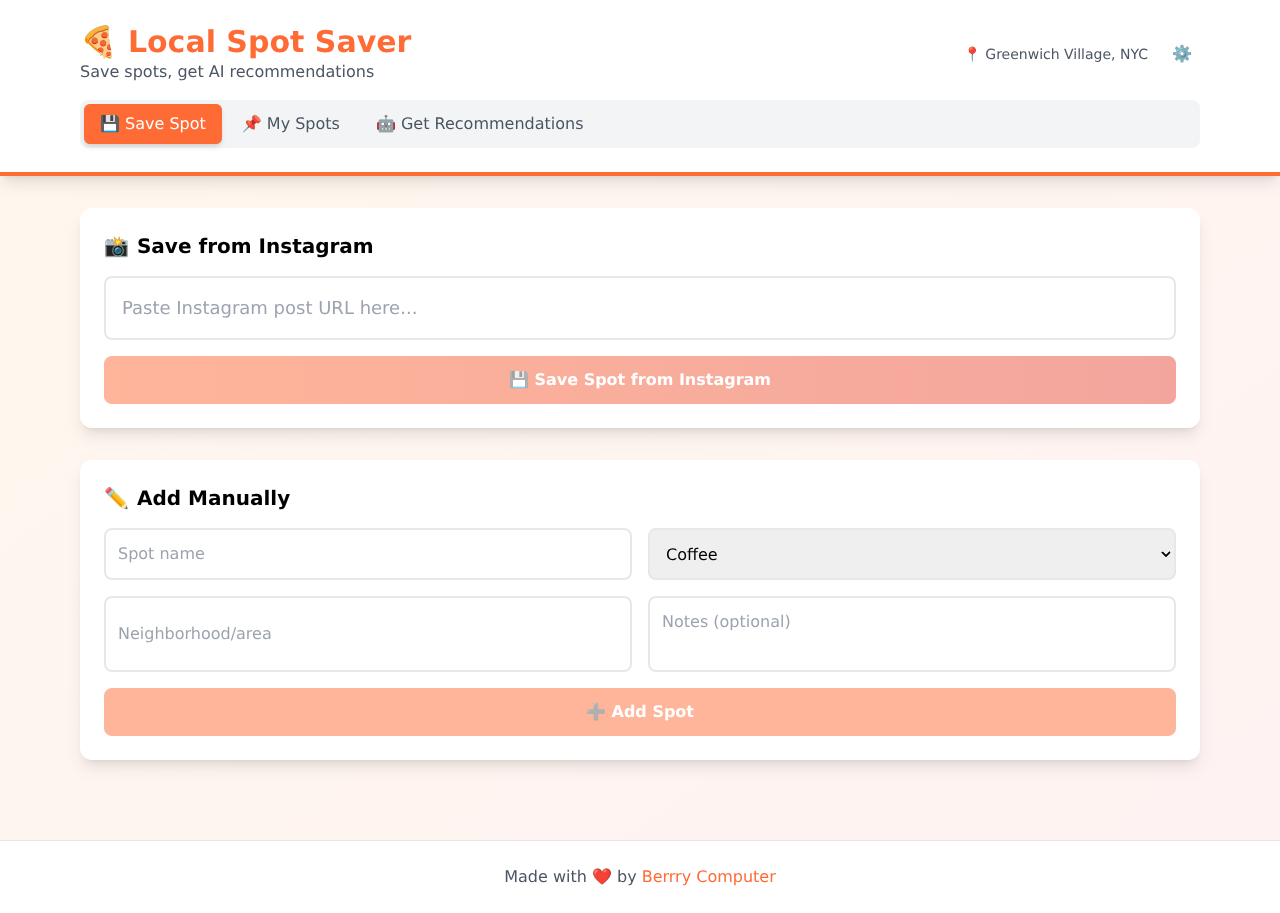The height and width of the screenshot is (913, 1280).
Task: Click the Notes optional text area
Action: 911,634
